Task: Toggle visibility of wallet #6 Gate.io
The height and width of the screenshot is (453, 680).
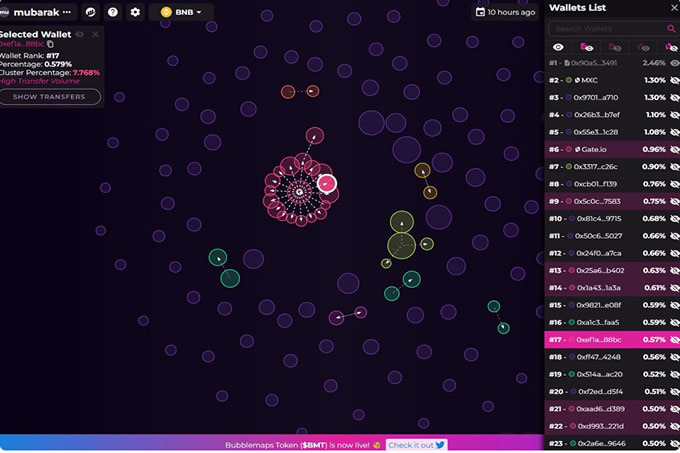Action: click(673, 149)
